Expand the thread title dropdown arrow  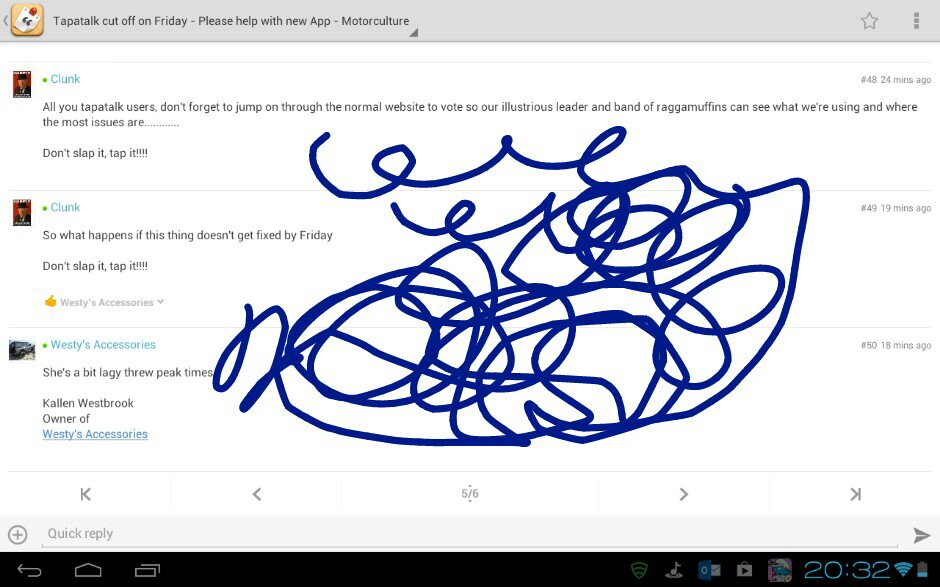pos(413,33)
